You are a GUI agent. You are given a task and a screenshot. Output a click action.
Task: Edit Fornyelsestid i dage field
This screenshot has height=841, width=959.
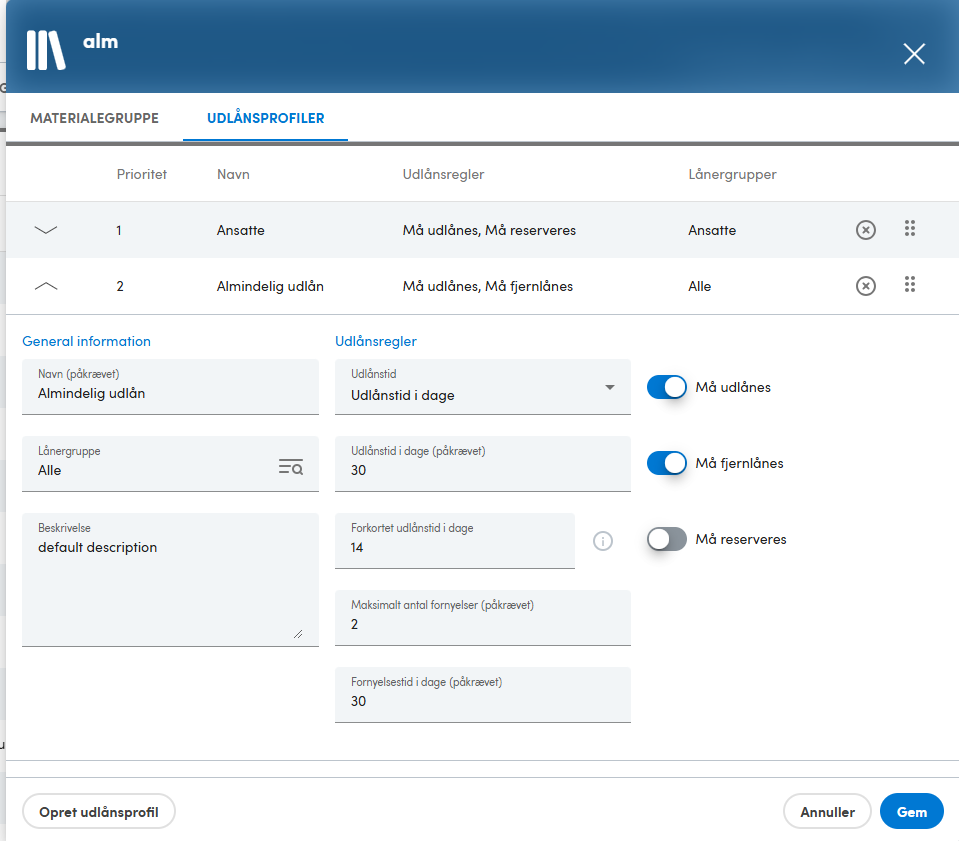483,695
